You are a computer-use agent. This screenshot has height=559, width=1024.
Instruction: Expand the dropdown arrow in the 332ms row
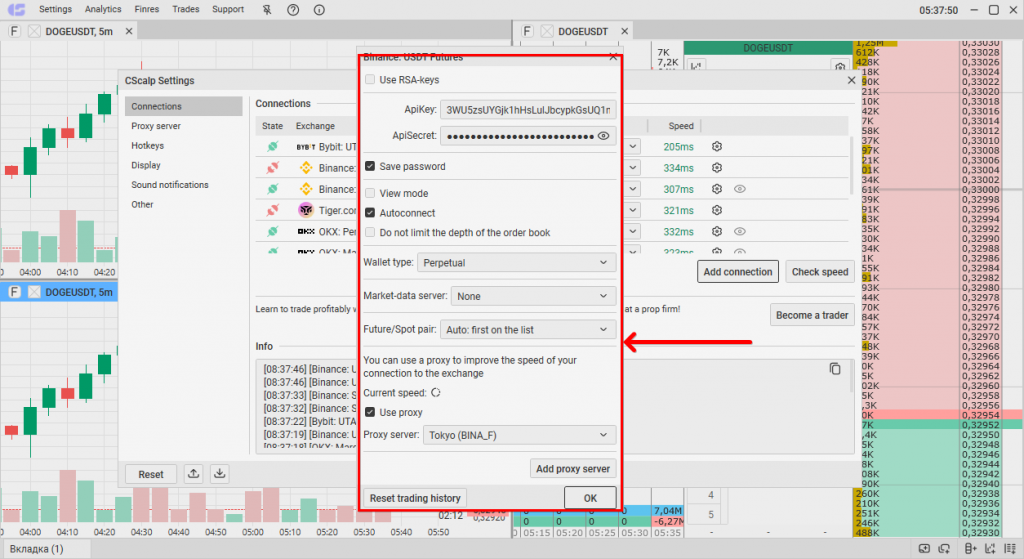[632, 231]
